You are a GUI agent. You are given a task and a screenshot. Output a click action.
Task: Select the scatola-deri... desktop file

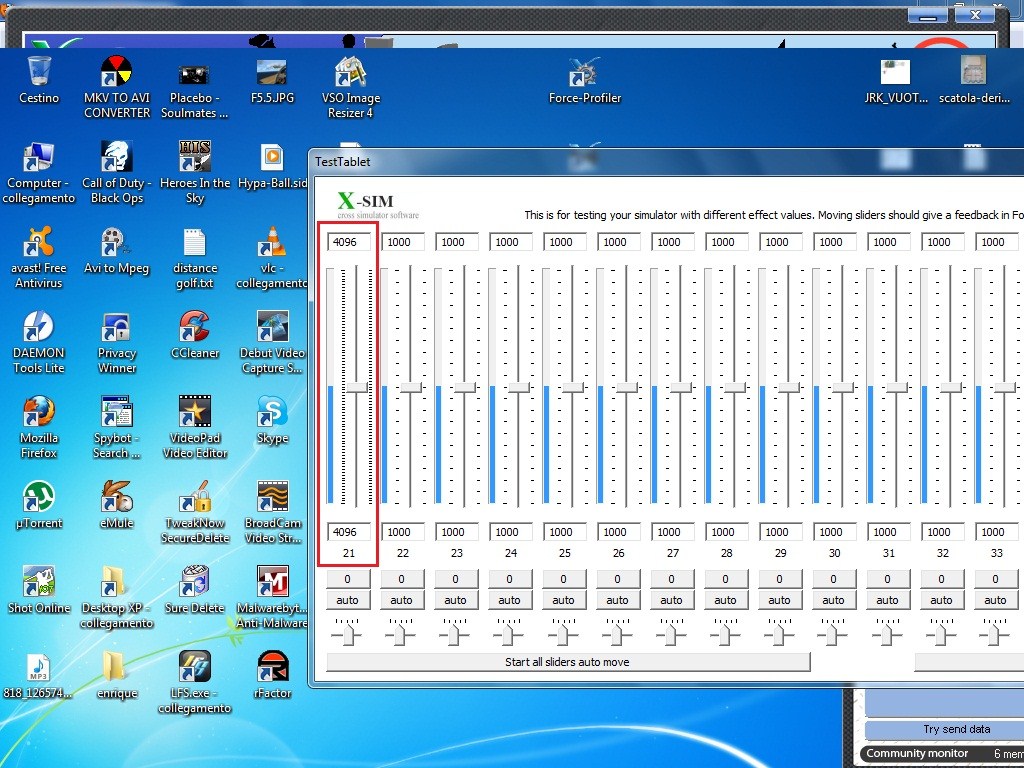coord(973,71)
